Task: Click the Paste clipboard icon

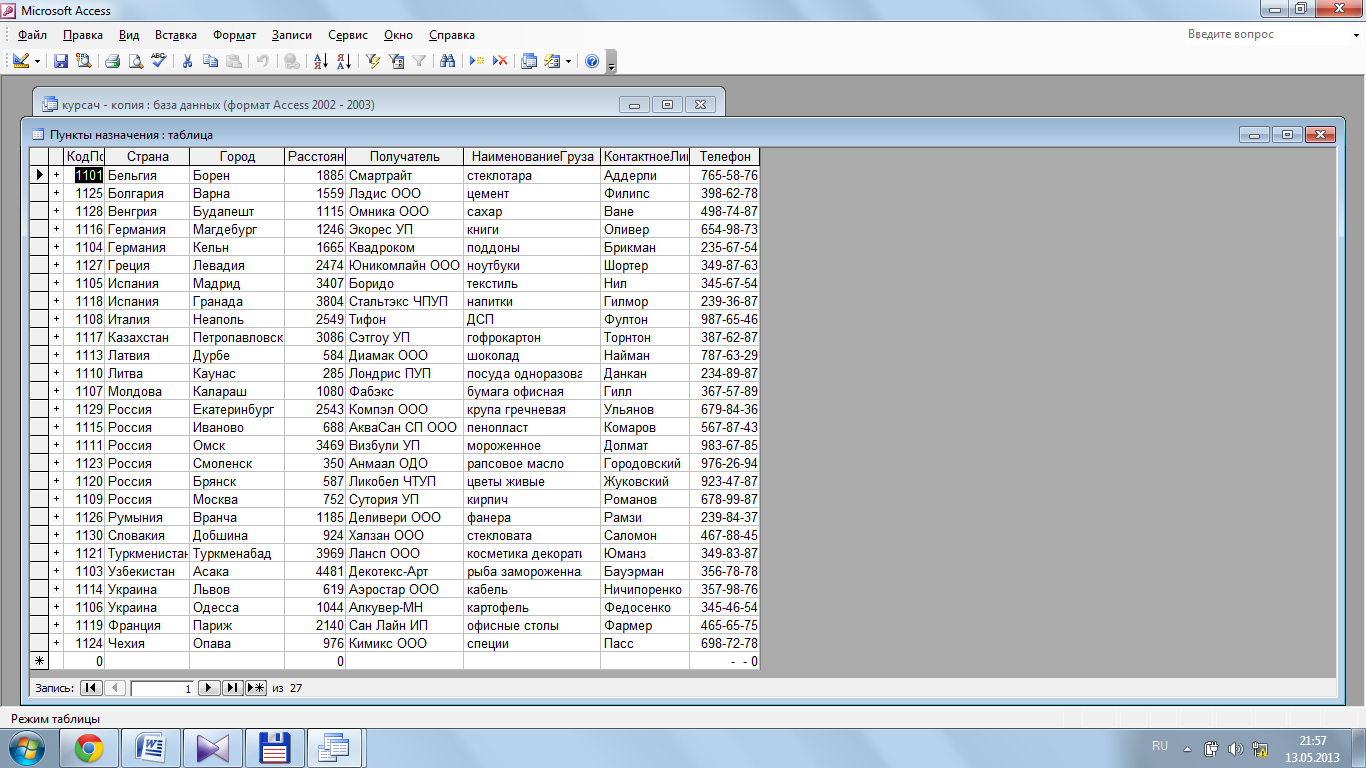Action: (x=232, y=61)
